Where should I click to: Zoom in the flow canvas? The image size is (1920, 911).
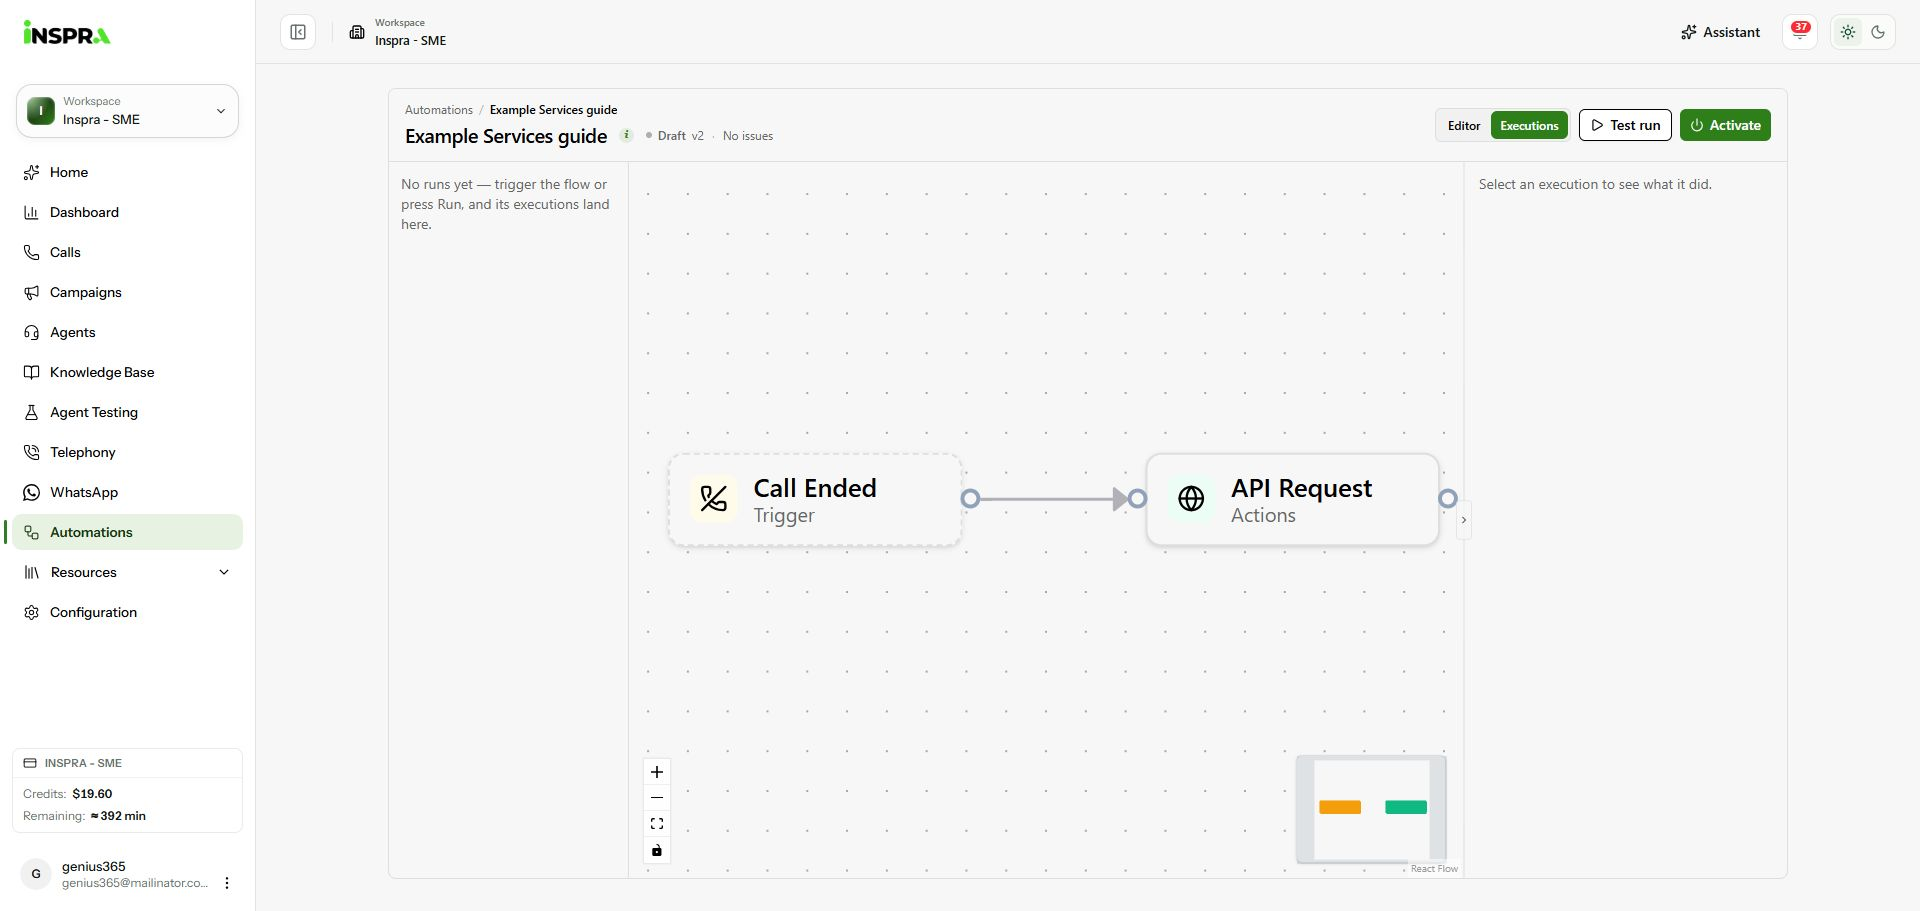point(657,772)
